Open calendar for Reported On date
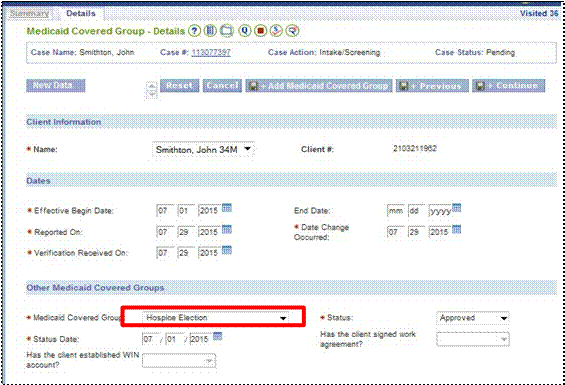The height and width of the screenshot is (385, 565). [227, 229]
